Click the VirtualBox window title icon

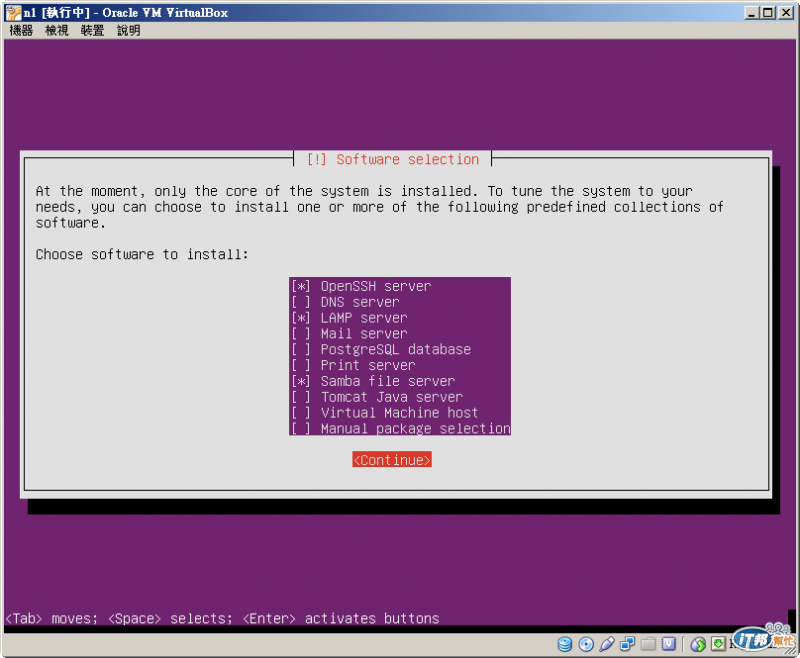point(13,13)
